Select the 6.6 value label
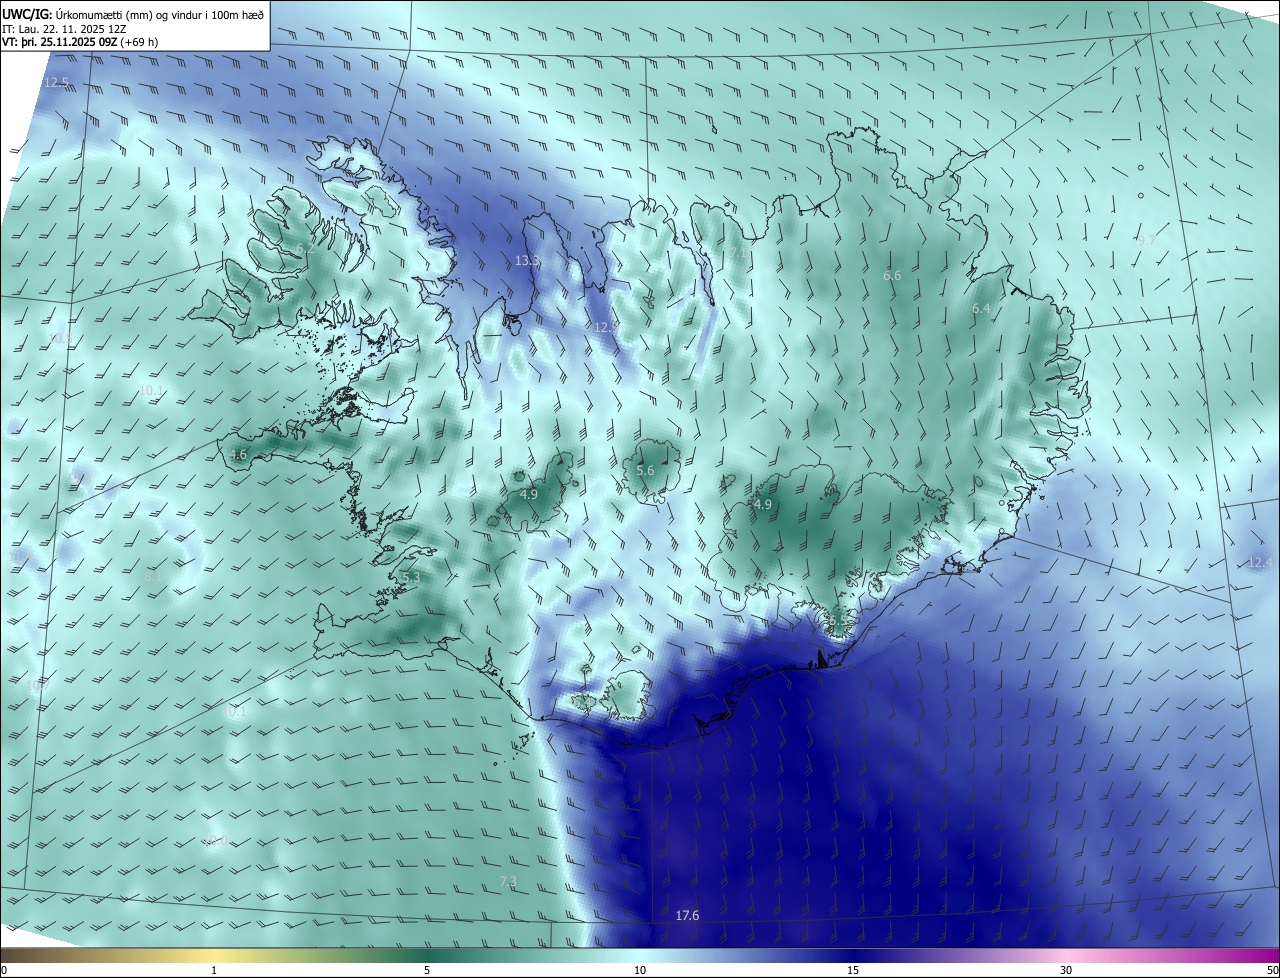Image resolution: width=1280 pixels, height=978 pixels. (893, 275)
